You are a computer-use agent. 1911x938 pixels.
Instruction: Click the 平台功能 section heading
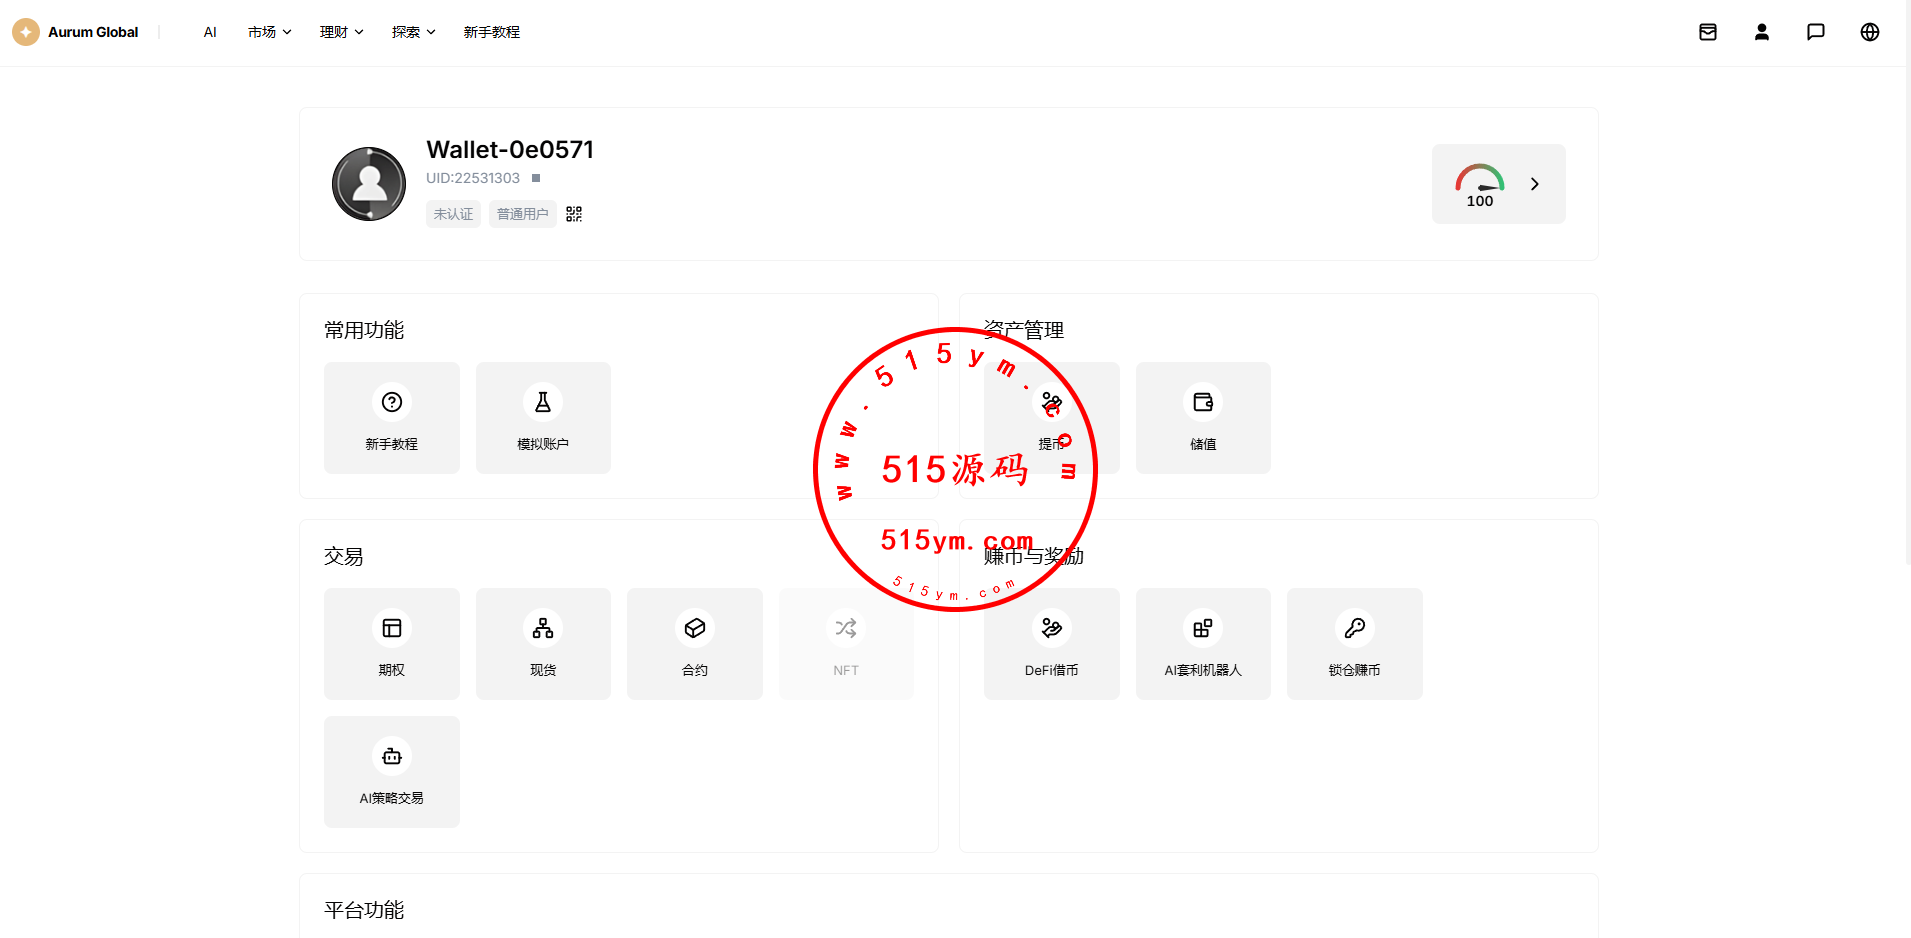point(364,910)
